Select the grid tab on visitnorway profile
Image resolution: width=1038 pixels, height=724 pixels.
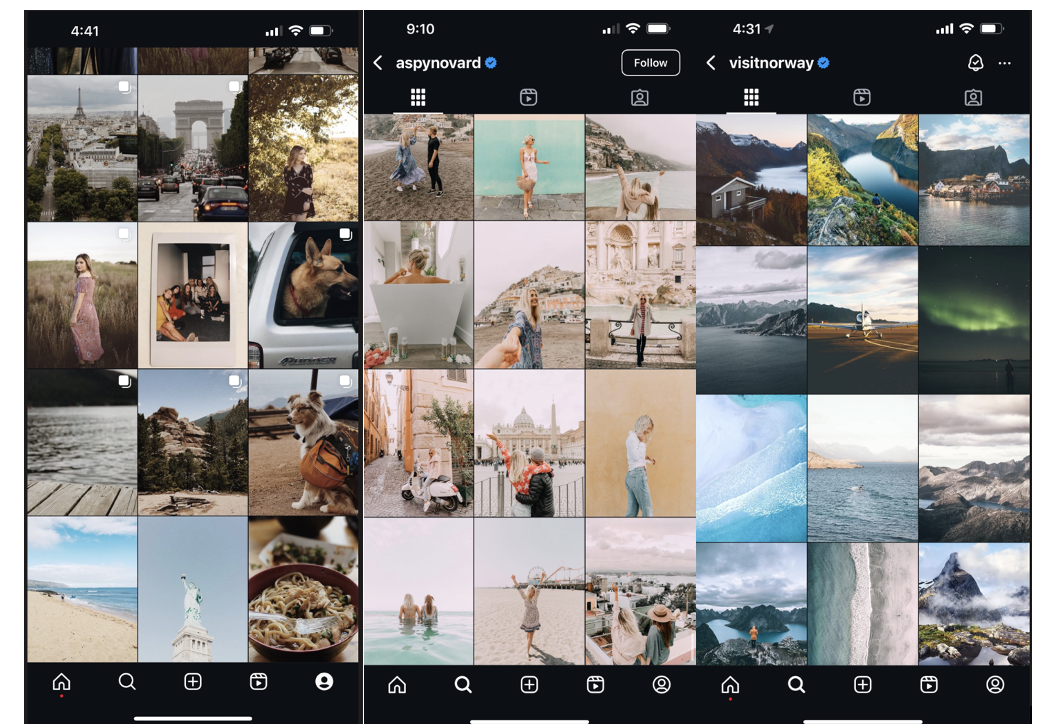(x=751, y=98)
